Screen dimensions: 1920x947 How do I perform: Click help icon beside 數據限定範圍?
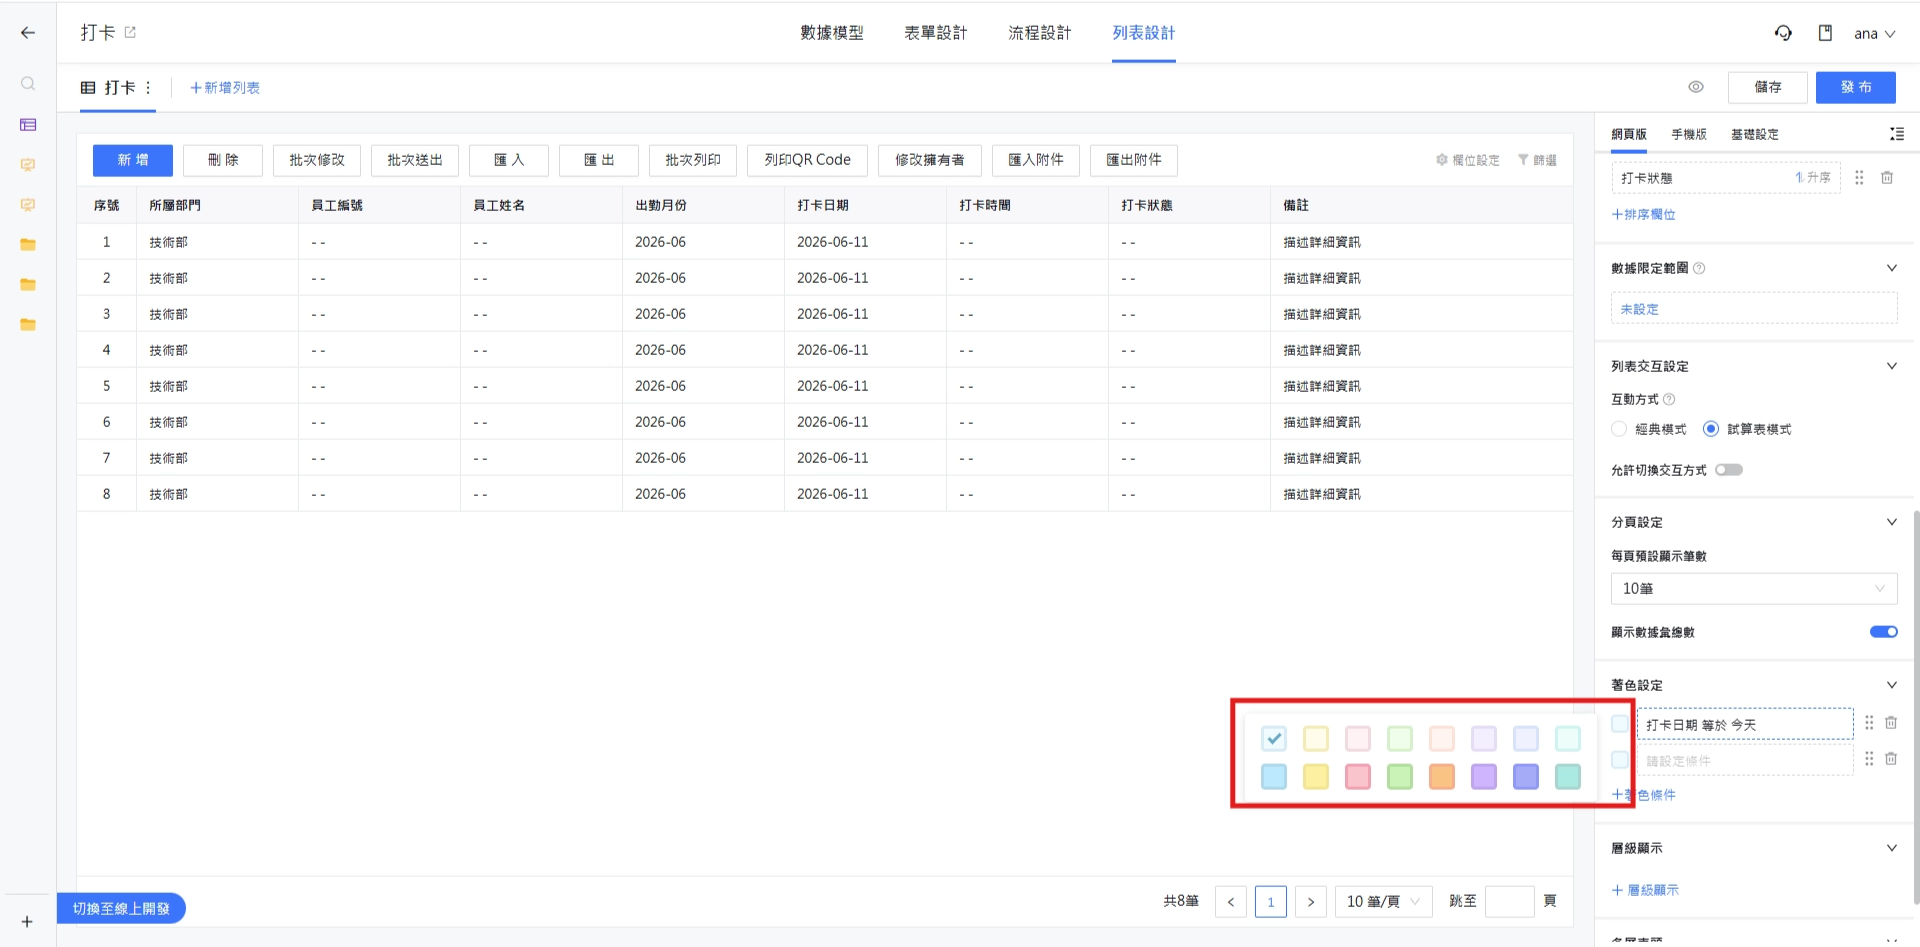pyautogui.click(x=1699, y=268)
